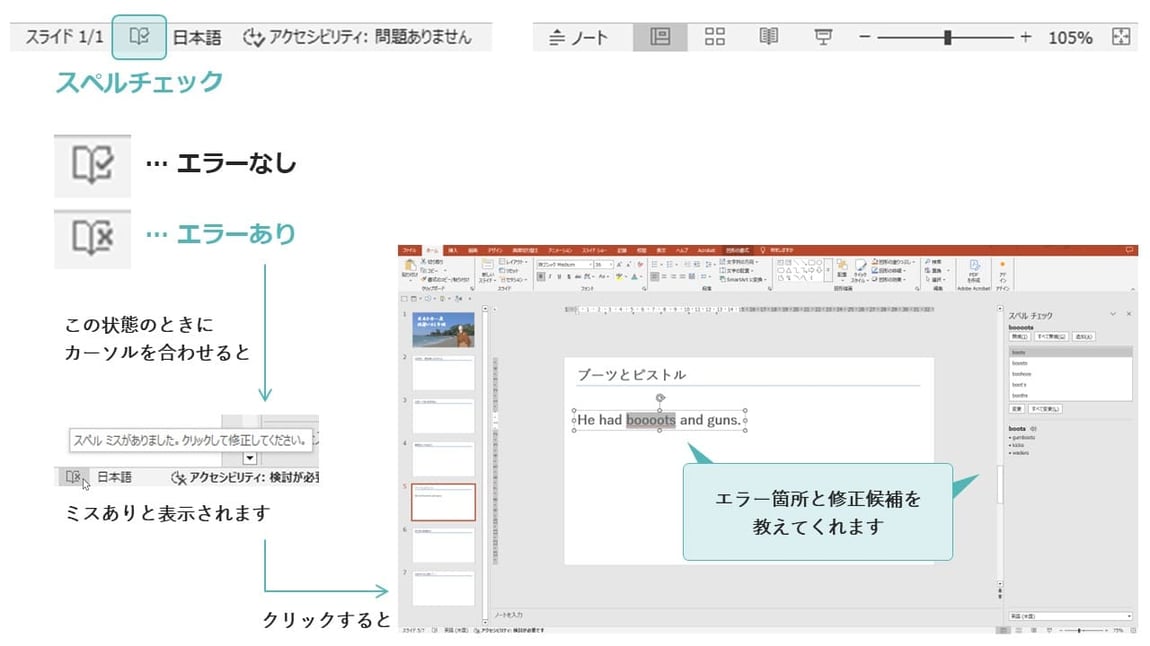Start slide show from the status bar icon

click(x=823, y=36)
